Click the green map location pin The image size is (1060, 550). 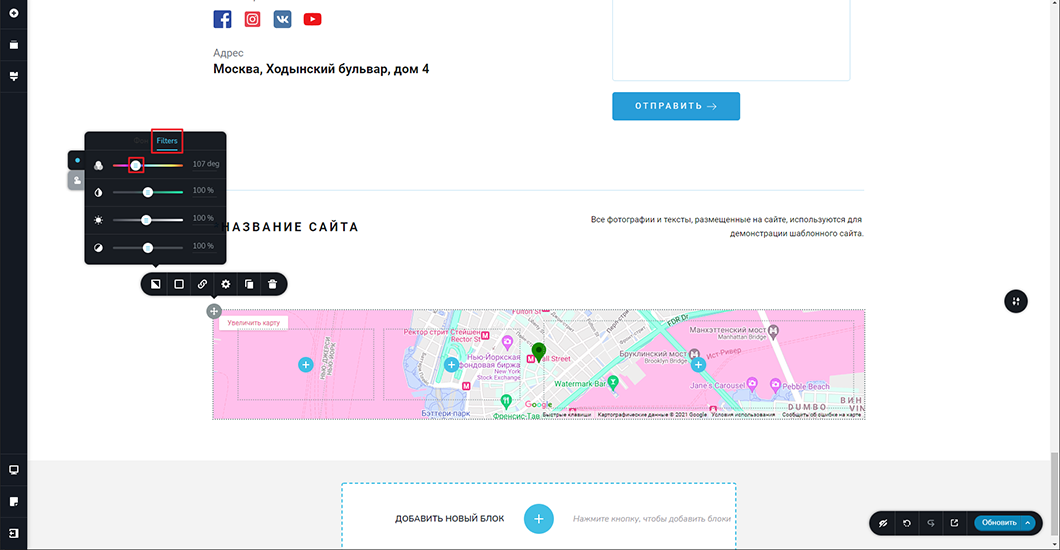[x=539, y=351]
